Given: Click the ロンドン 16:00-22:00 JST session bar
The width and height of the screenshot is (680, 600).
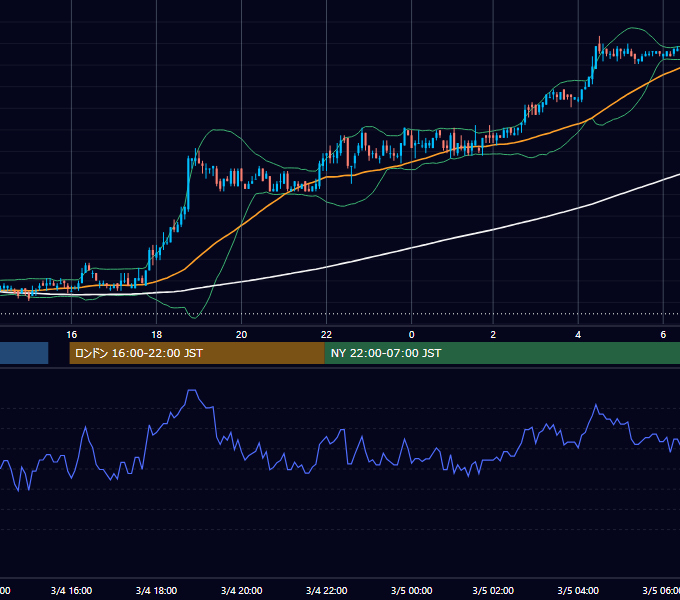Looking at the screenshot, I should click(x=197, y=353).
